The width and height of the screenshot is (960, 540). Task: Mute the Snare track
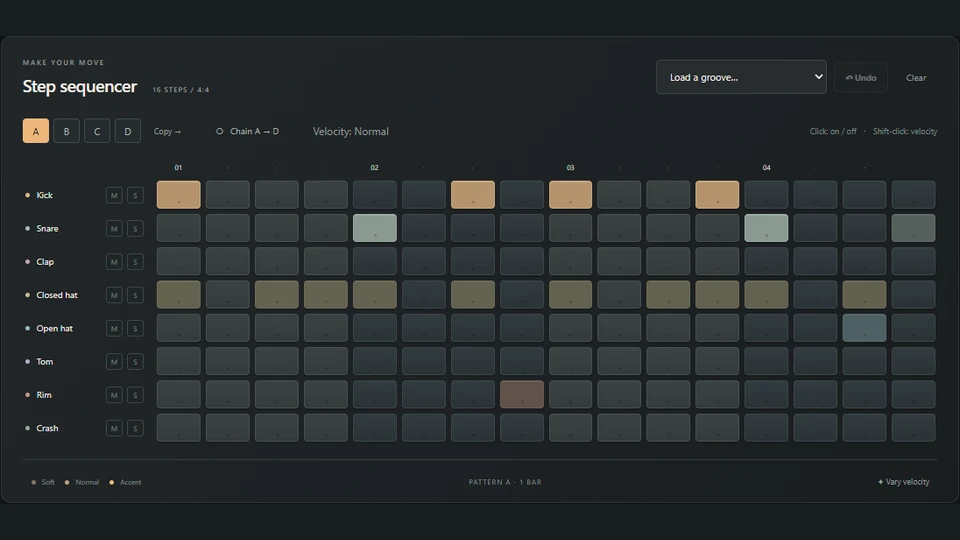114,228
